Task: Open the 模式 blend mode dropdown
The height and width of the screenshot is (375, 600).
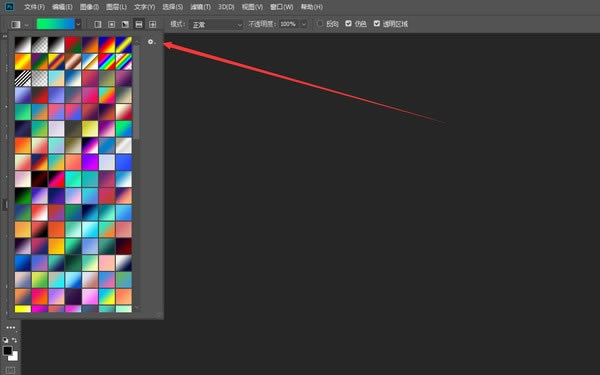Action: pyautogui.click(x=216, y=24)
